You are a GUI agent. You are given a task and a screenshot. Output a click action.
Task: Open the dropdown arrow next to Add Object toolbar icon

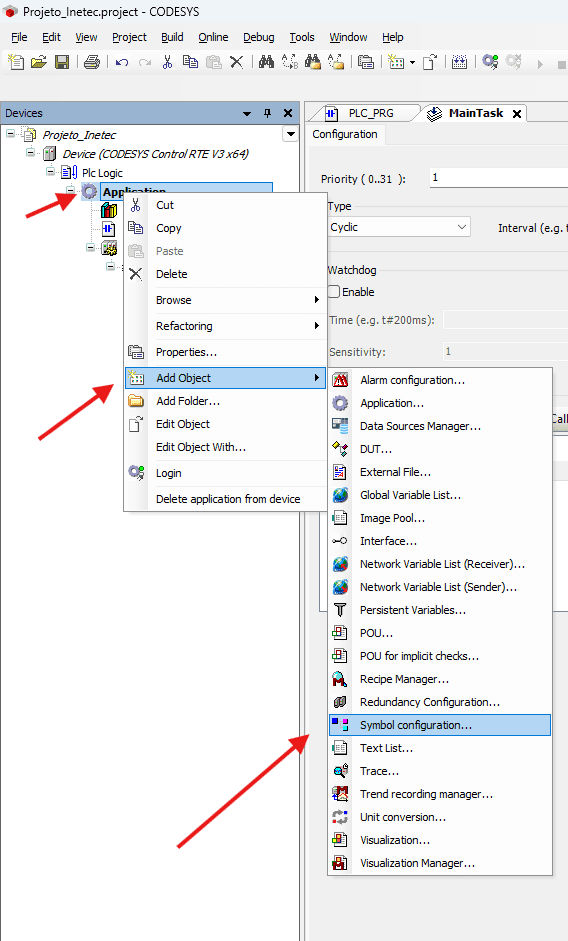(412, 62)
